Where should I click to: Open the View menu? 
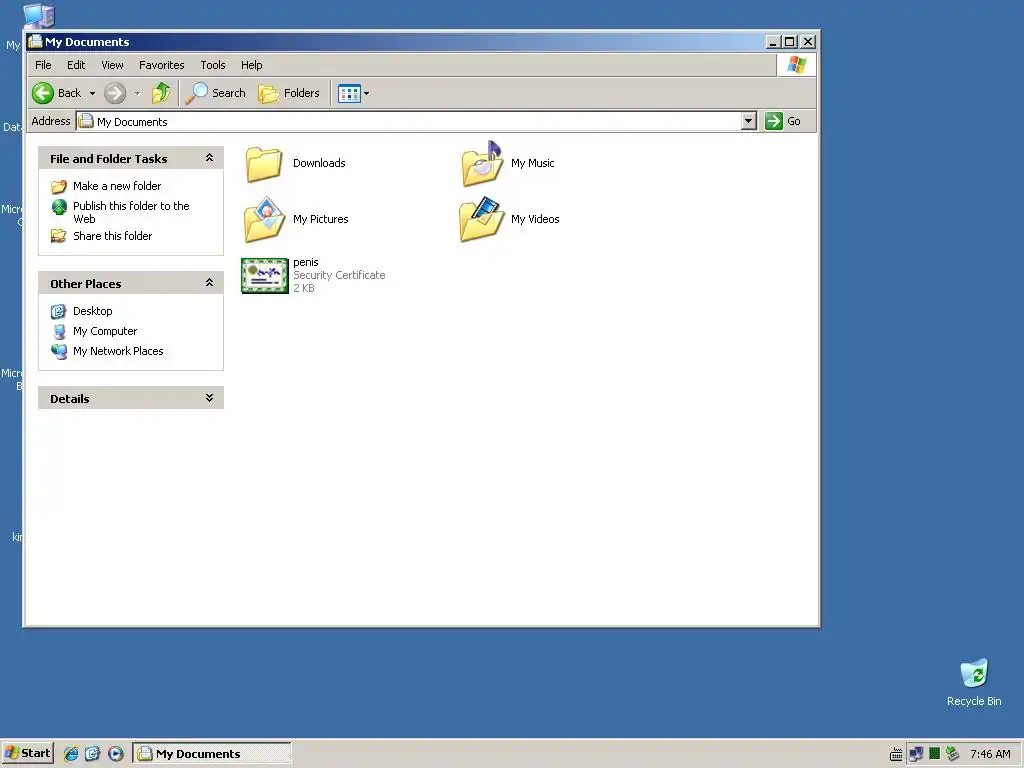(x=112, y=65)
